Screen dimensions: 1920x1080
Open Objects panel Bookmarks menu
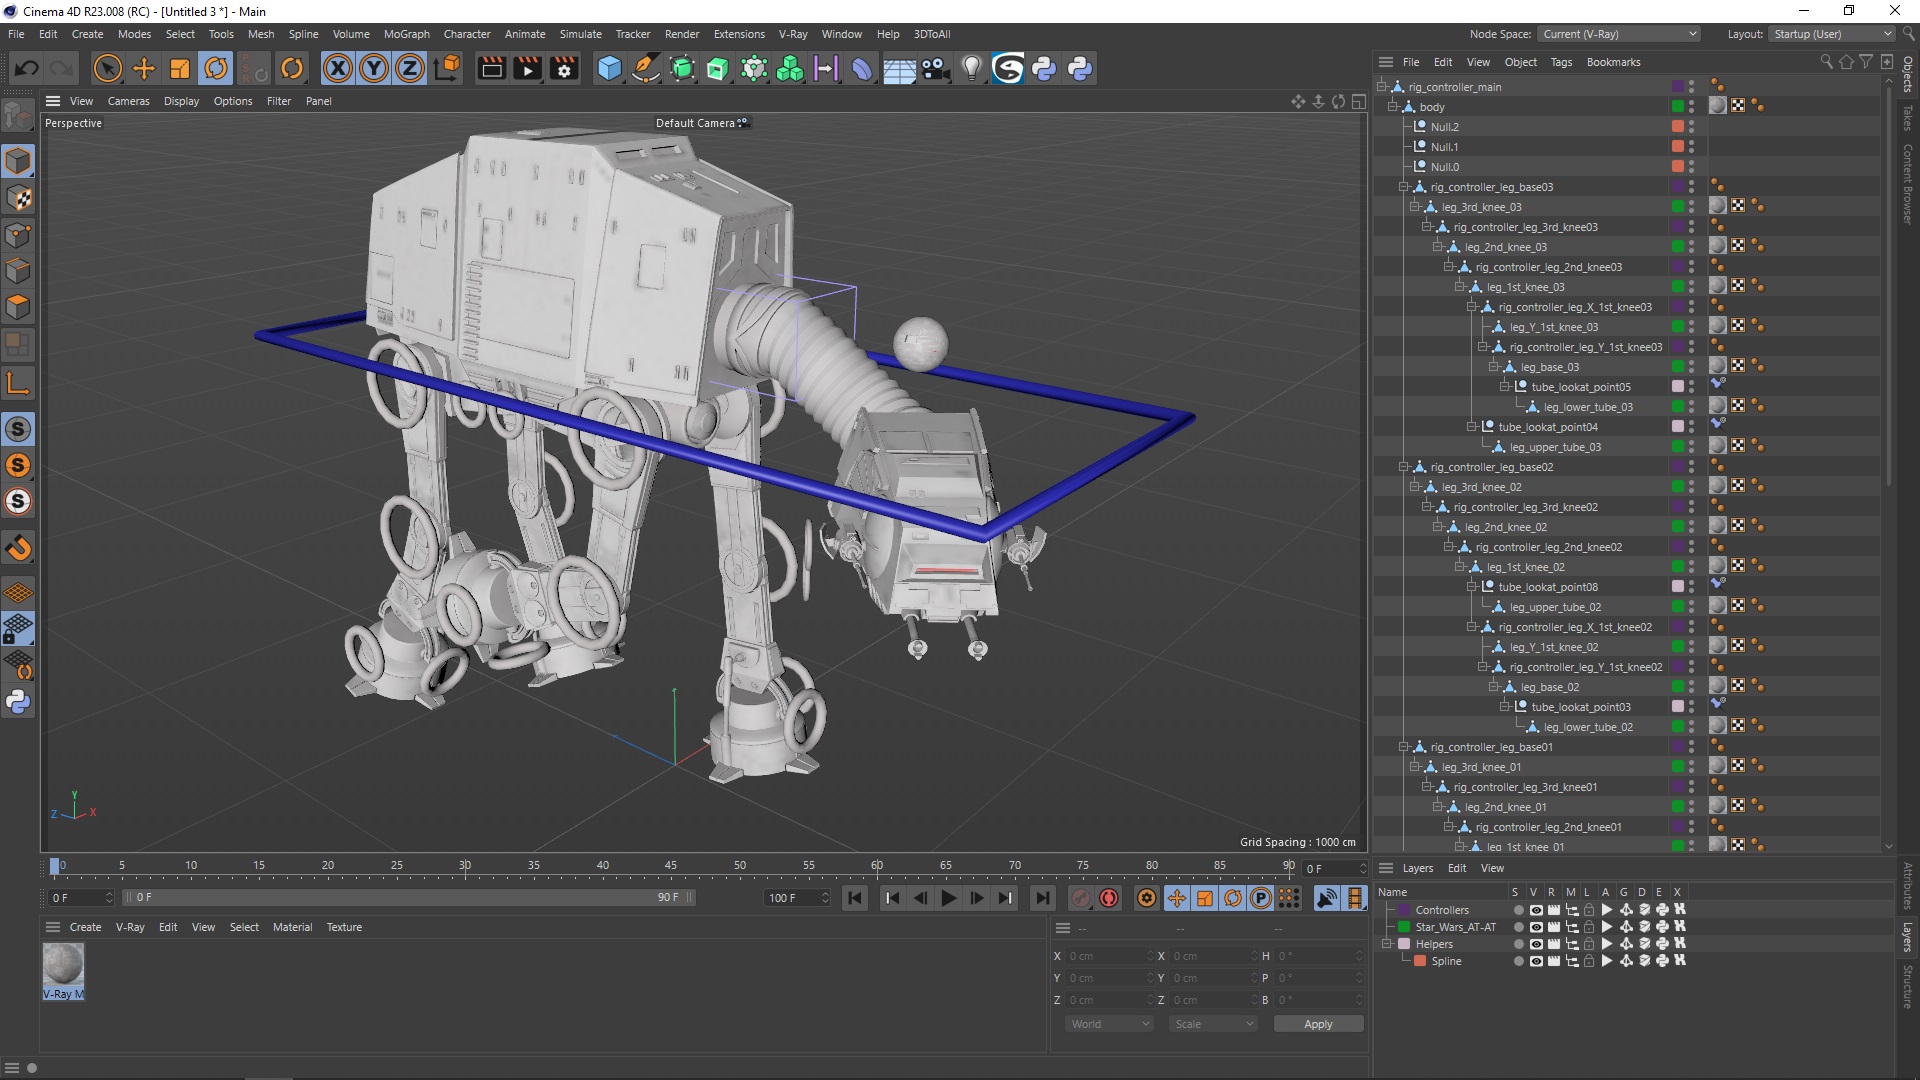point(1613,62)
